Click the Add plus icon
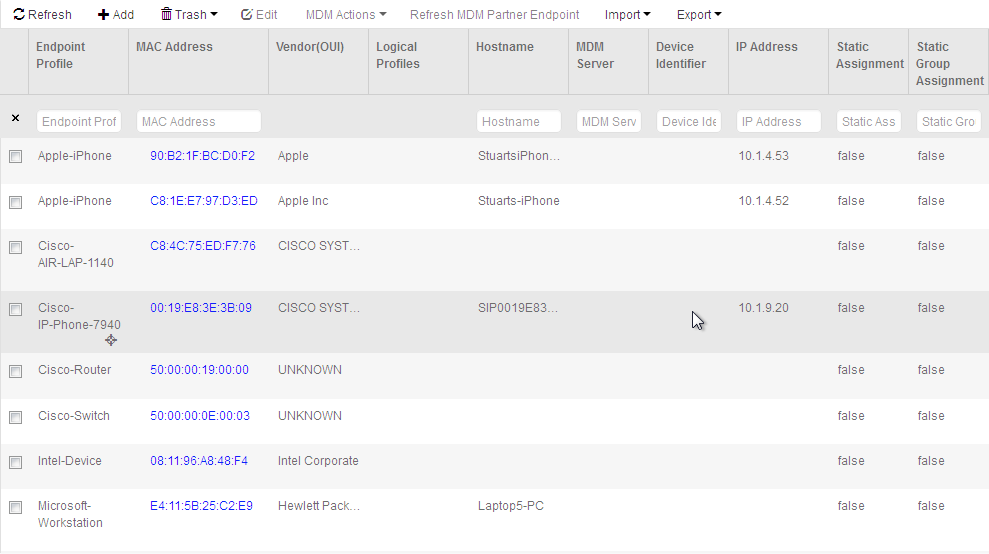Image resolution: width=989 pixels, height=554 pixels. 103,15
